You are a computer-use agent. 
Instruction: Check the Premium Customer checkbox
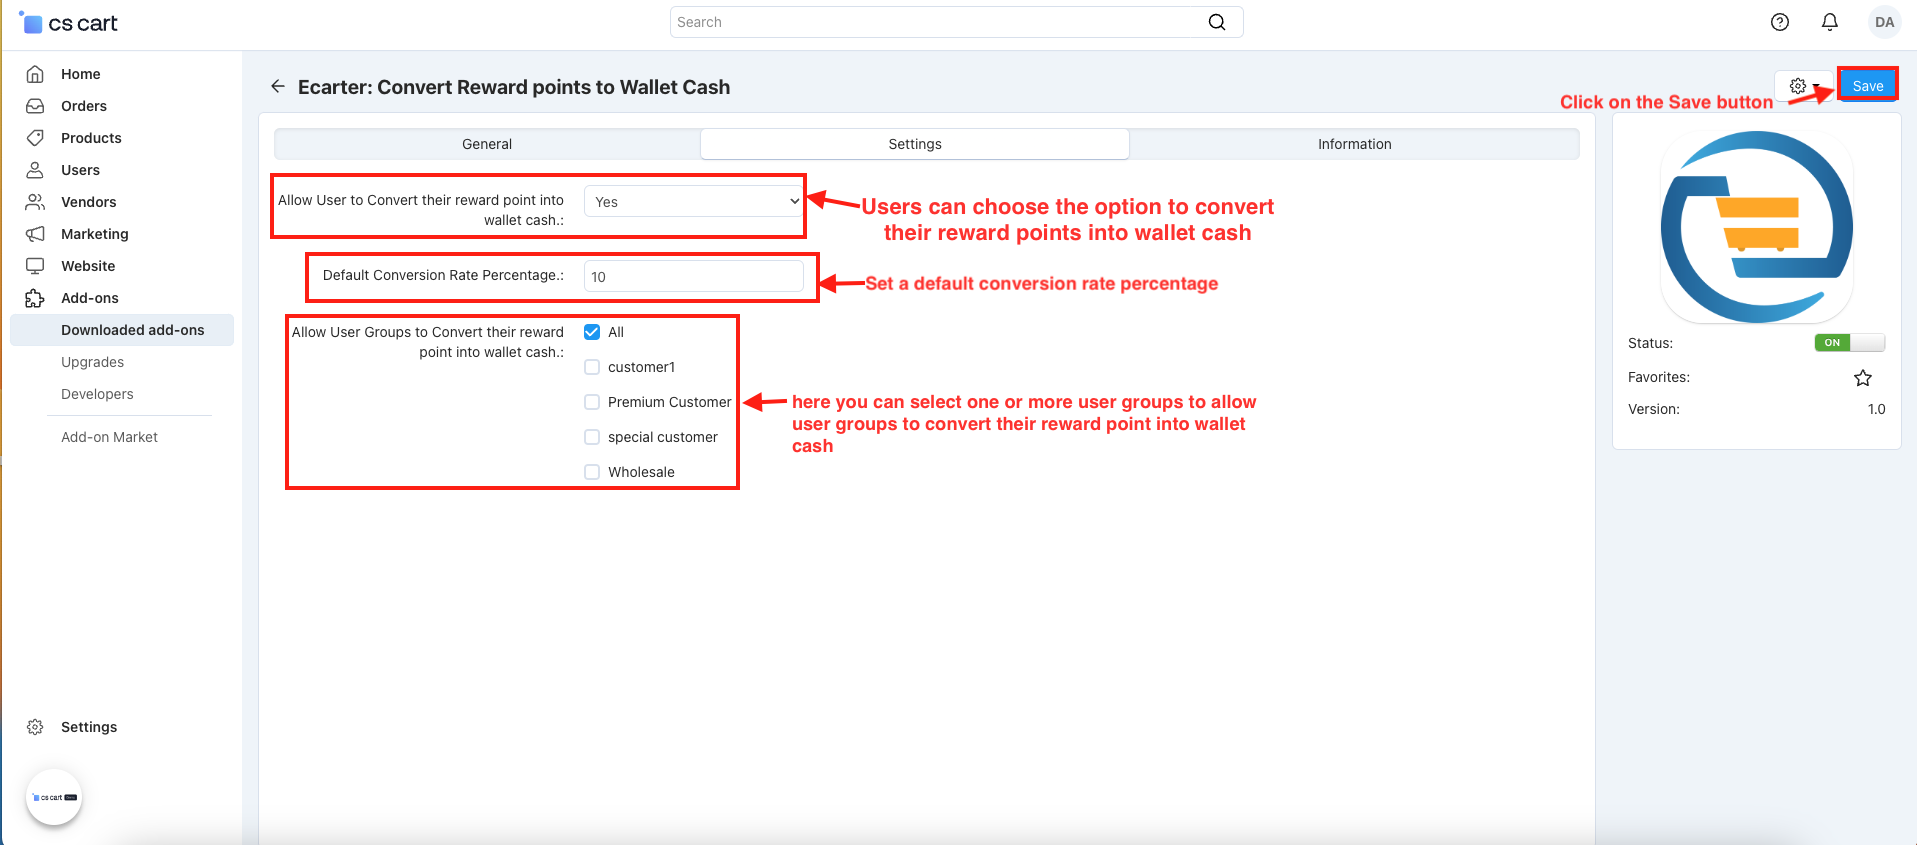pos(592,402)
